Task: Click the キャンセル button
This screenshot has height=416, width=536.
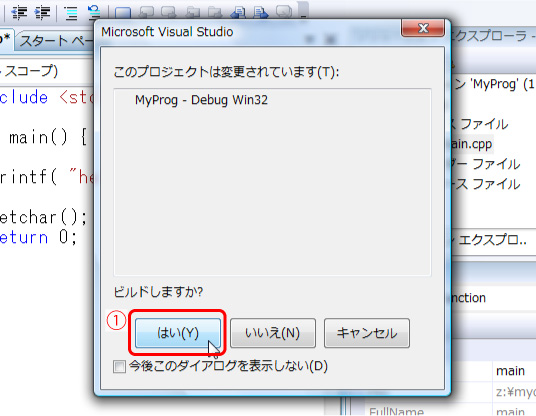Action: (x=367, y=333)
